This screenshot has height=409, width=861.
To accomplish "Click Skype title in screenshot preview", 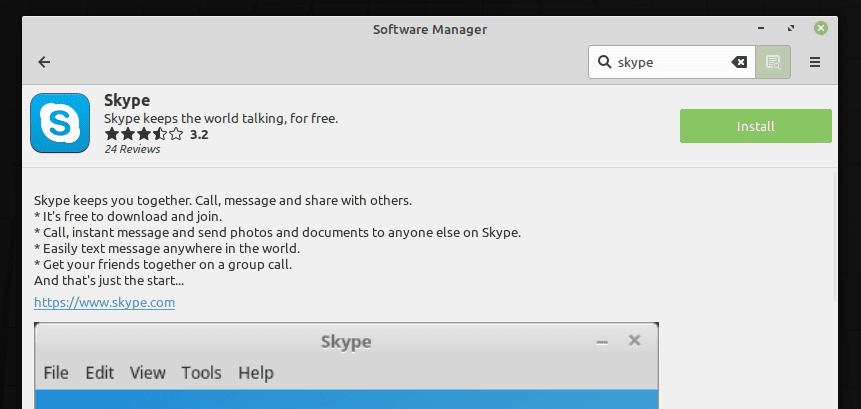I will pyautogui.click(x=346, y=342).
